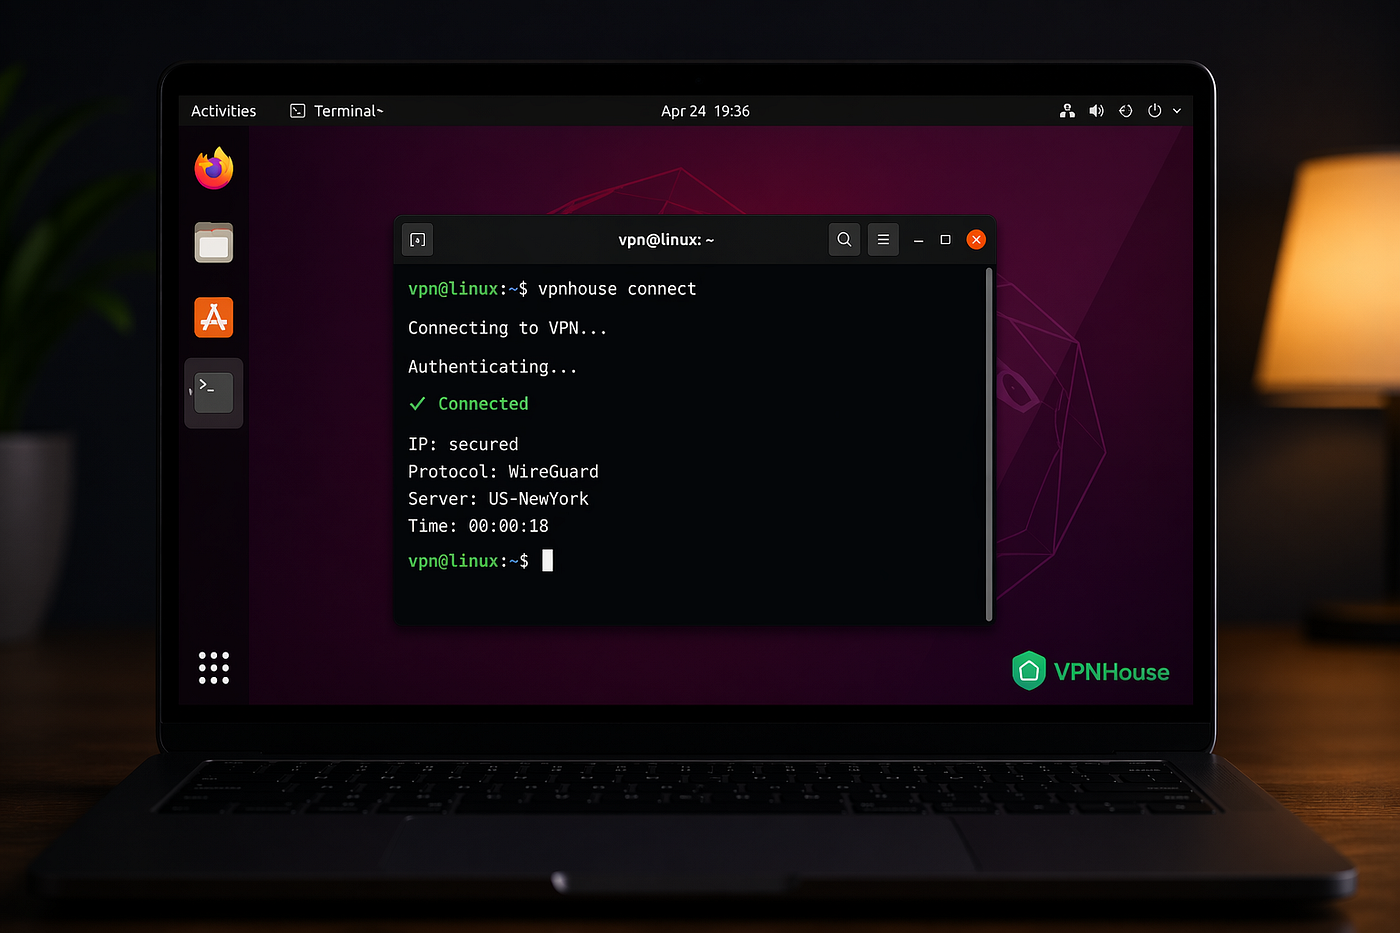Expand system menu arrow in top bar
Screen dimensions: 1400x933
click(x=1177, y=111)
